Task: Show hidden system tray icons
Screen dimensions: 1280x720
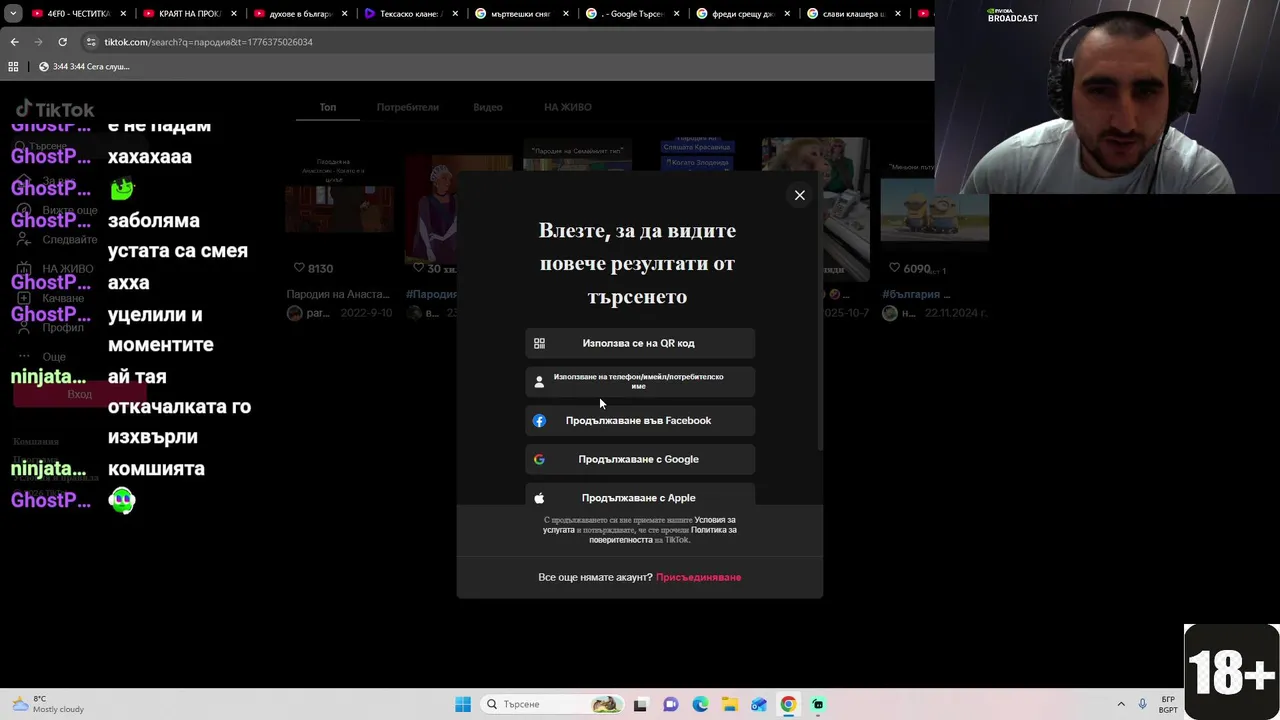Action: tap(1121, 704)
